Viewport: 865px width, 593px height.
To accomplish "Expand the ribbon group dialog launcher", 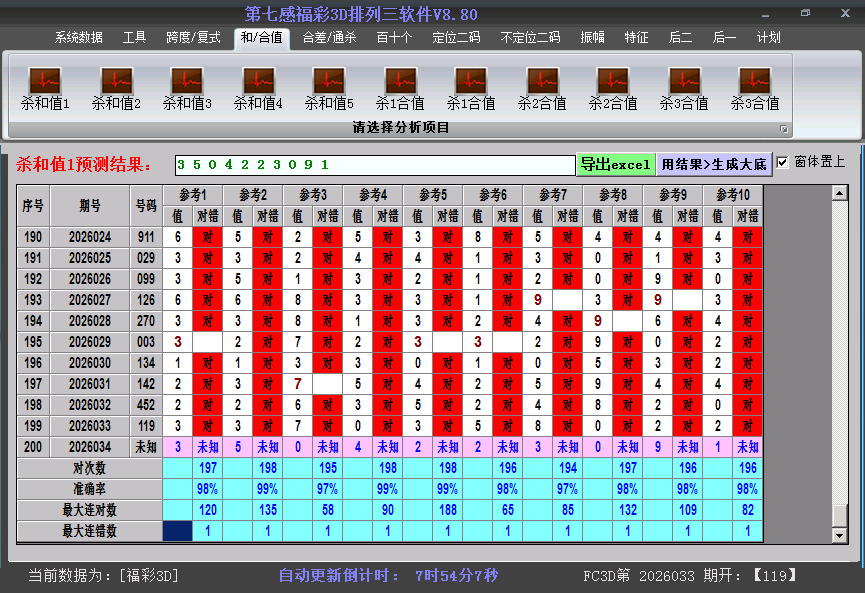I will [x=784, y=129].
